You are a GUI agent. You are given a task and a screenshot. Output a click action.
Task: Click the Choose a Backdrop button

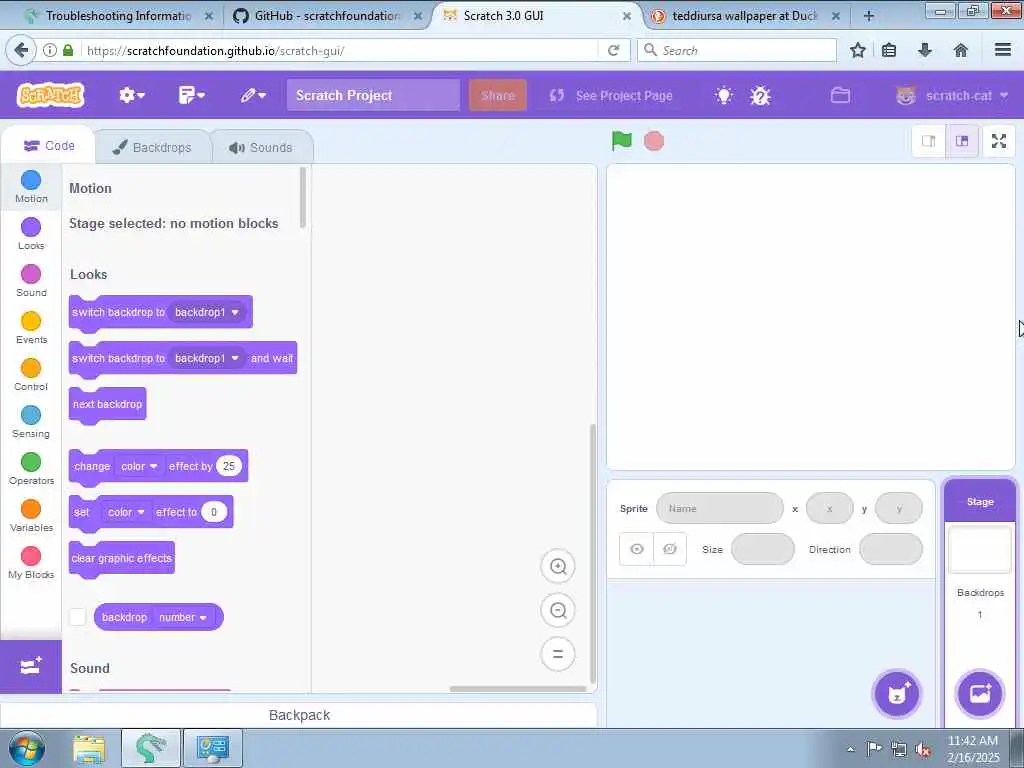click(980, 694)
